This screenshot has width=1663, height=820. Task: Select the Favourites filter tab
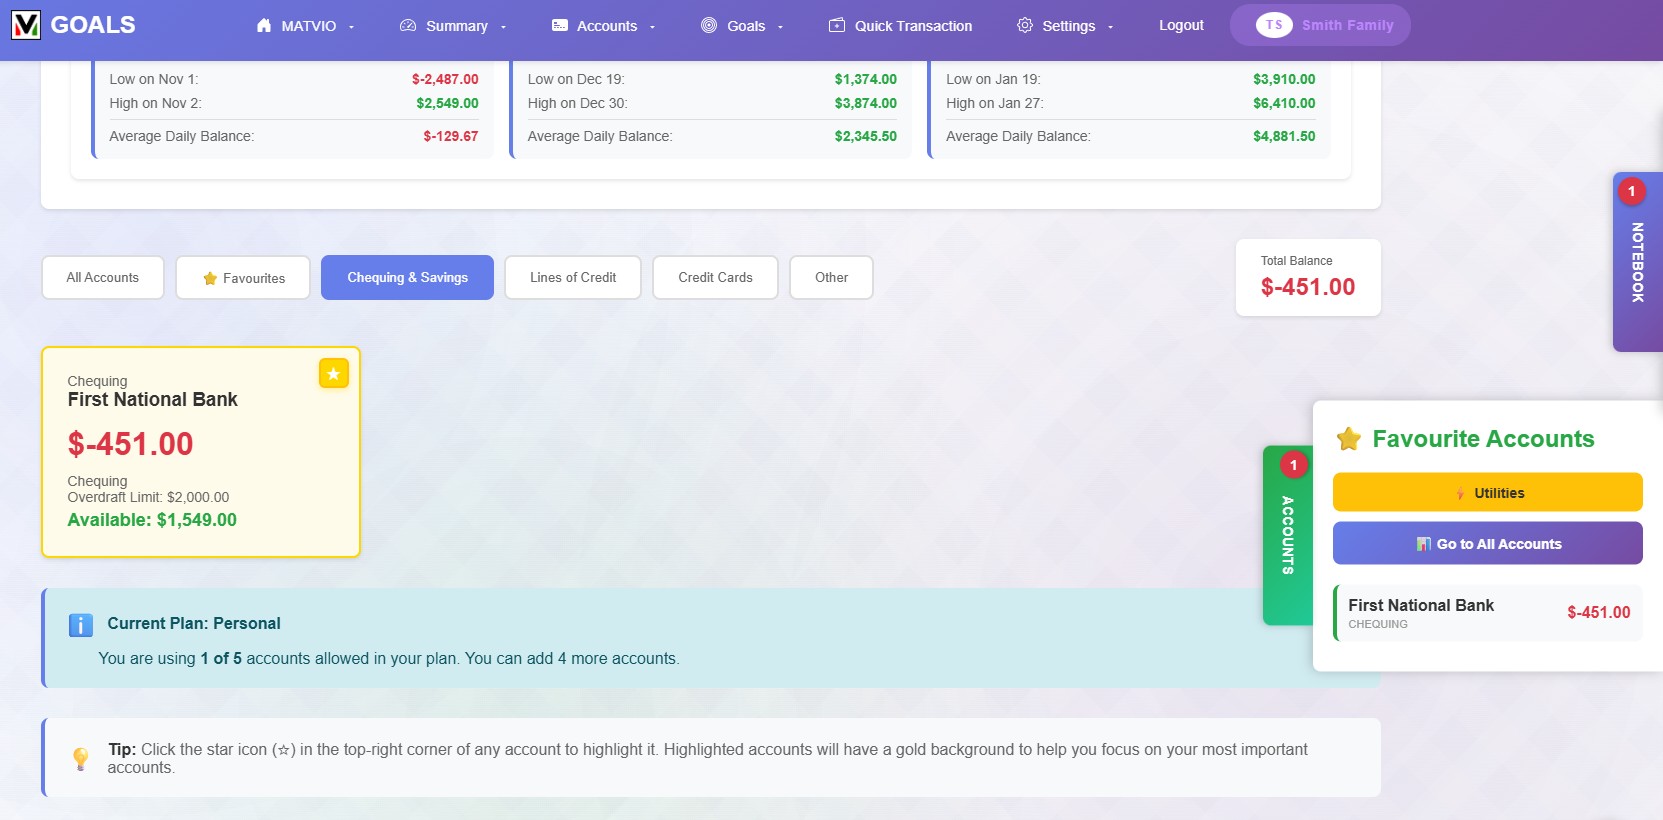pos(243,278)
